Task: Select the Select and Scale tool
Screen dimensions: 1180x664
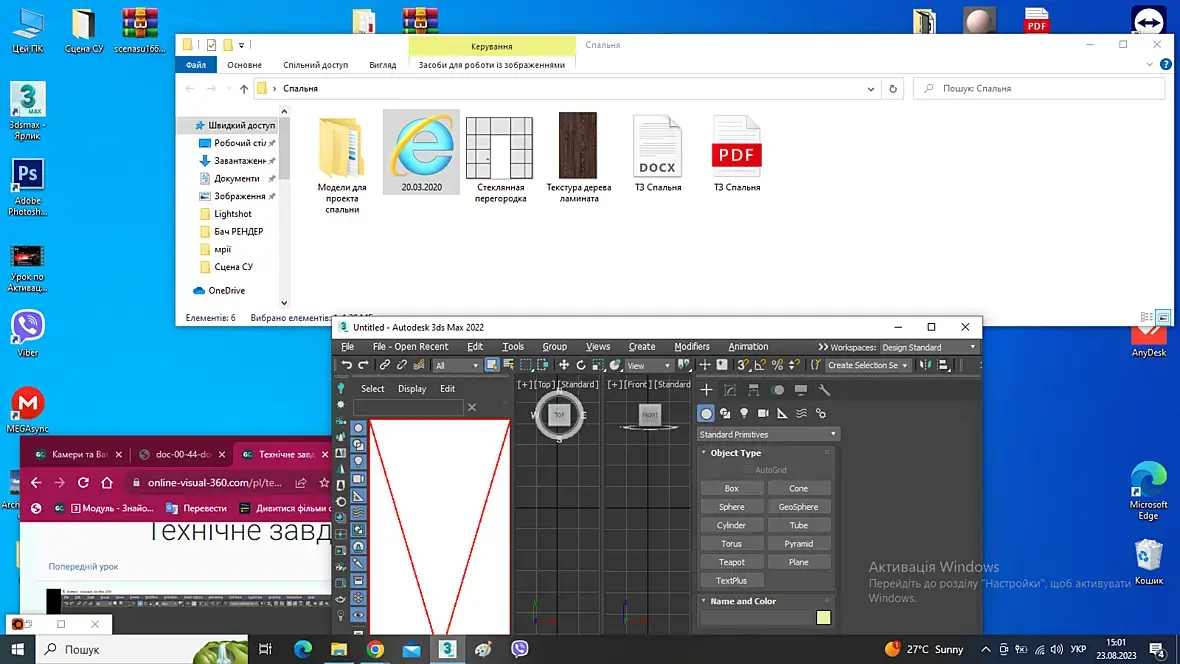Action: pos(598,365)
